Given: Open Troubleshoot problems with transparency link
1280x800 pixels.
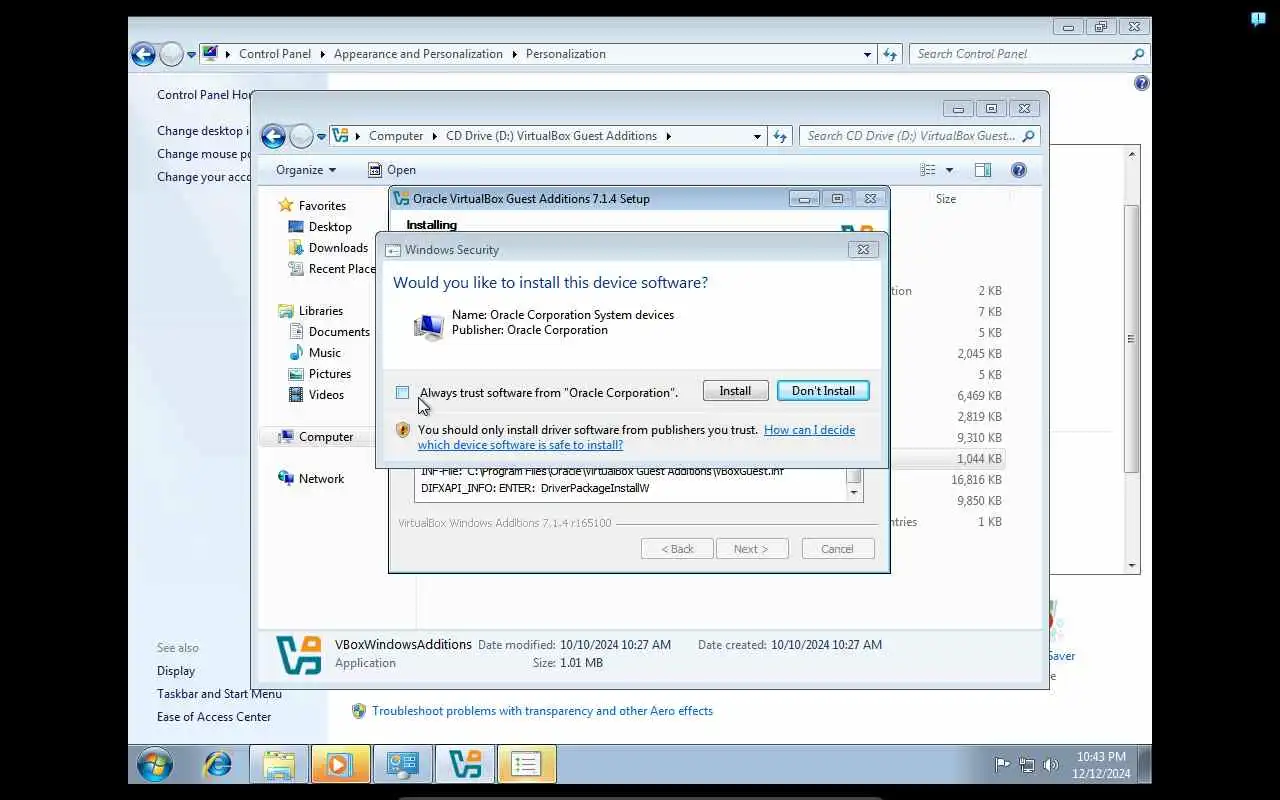Looking at the screenshot, I should (x=542, y=711).
